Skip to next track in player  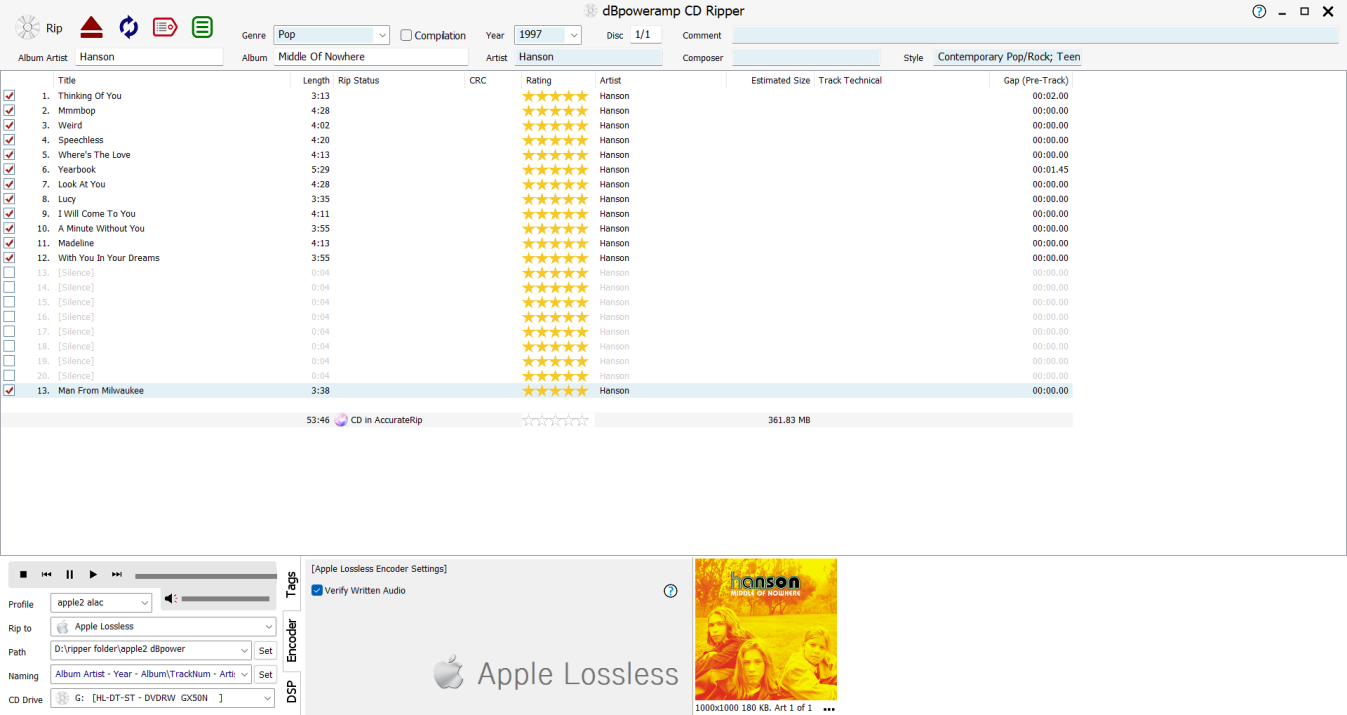pos(117,574)
